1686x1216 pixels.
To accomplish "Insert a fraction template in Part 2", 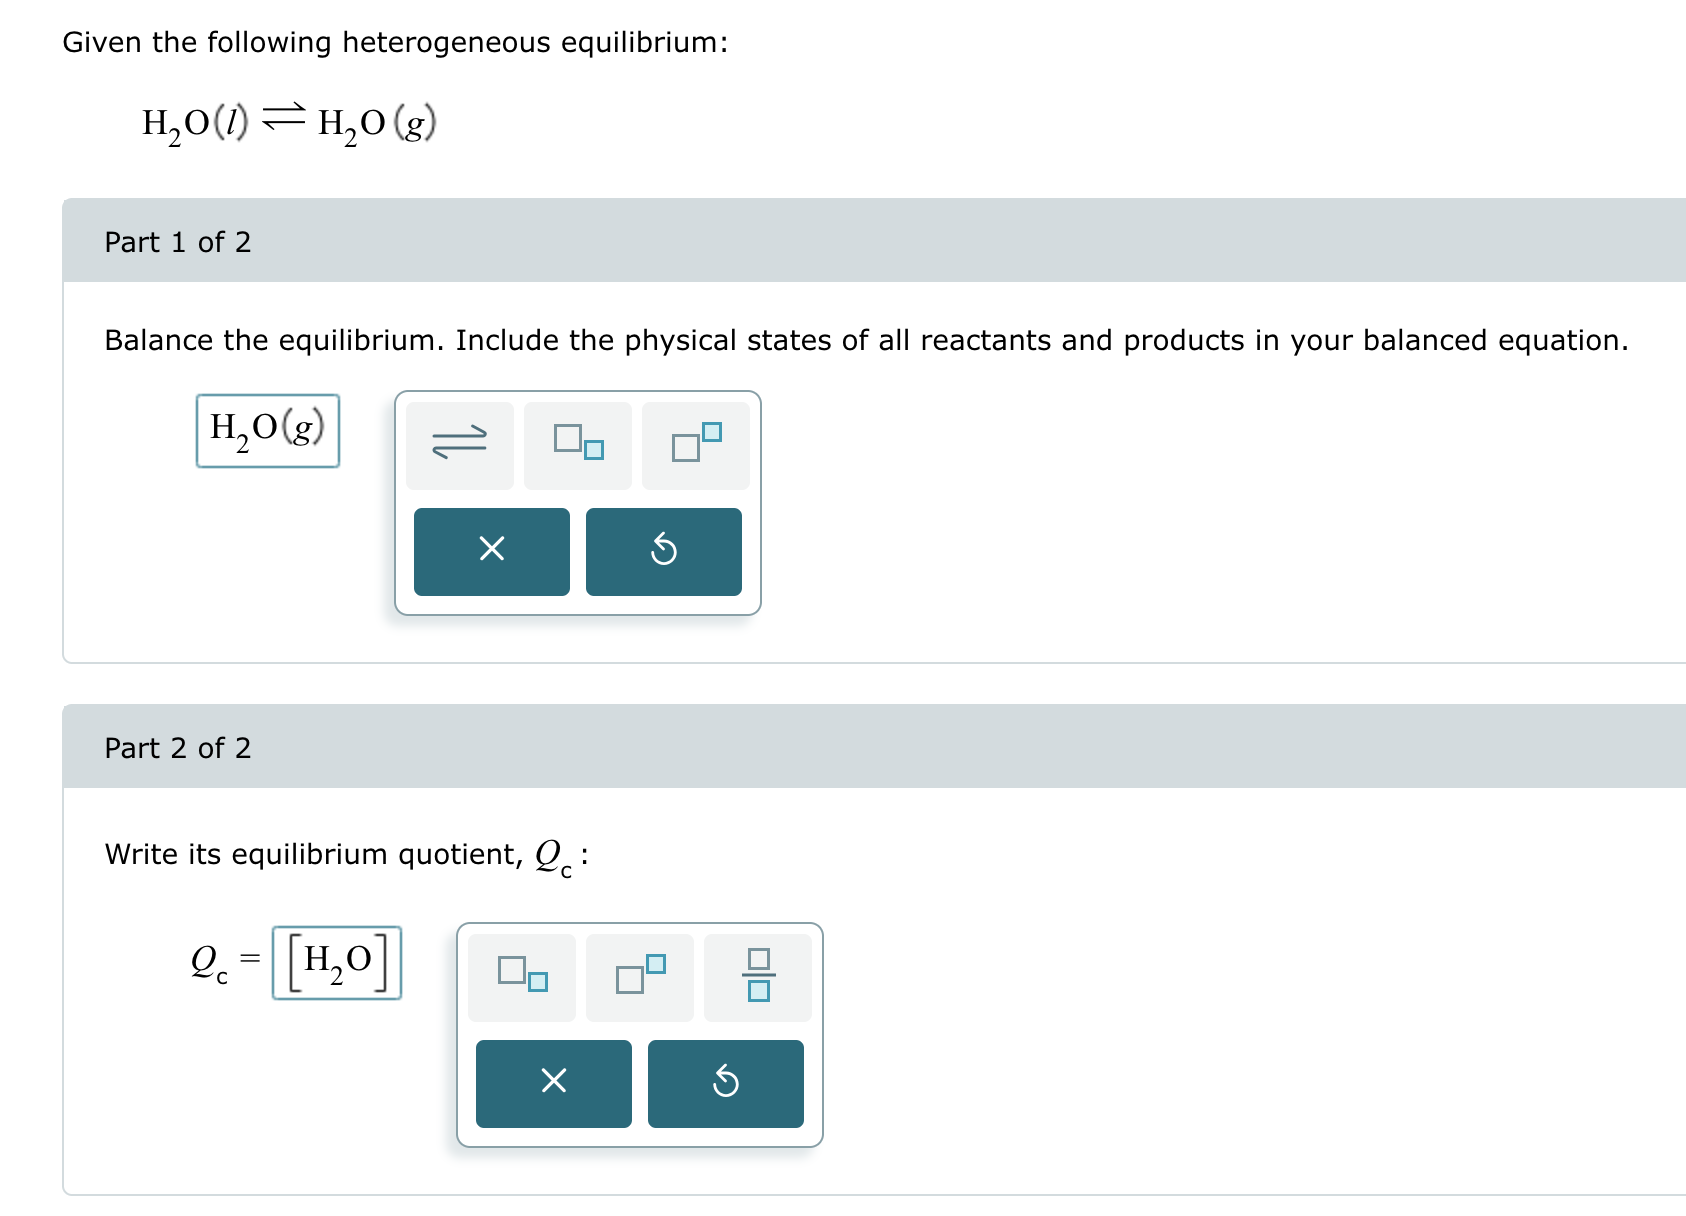I will tap(757, 976).
